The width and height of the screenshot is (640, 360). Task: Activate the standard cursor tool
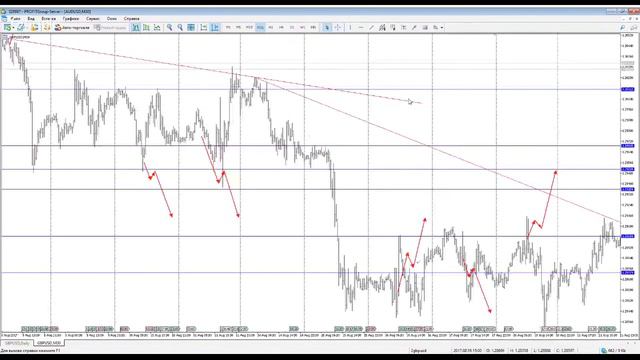327,27
